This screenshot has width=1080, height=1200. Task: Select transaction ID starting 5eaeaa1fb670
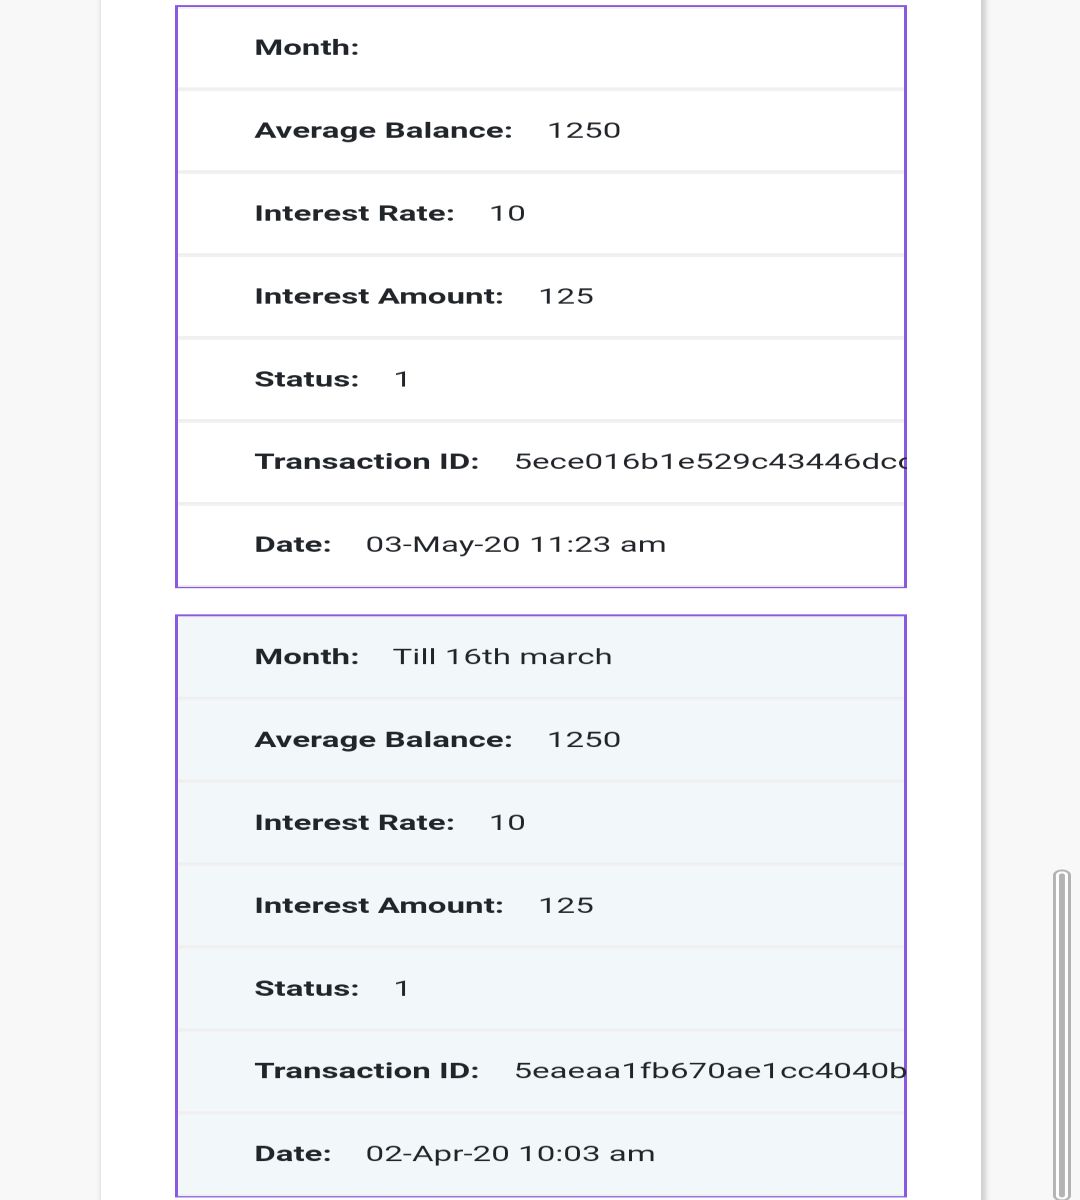click(710, 1071)
